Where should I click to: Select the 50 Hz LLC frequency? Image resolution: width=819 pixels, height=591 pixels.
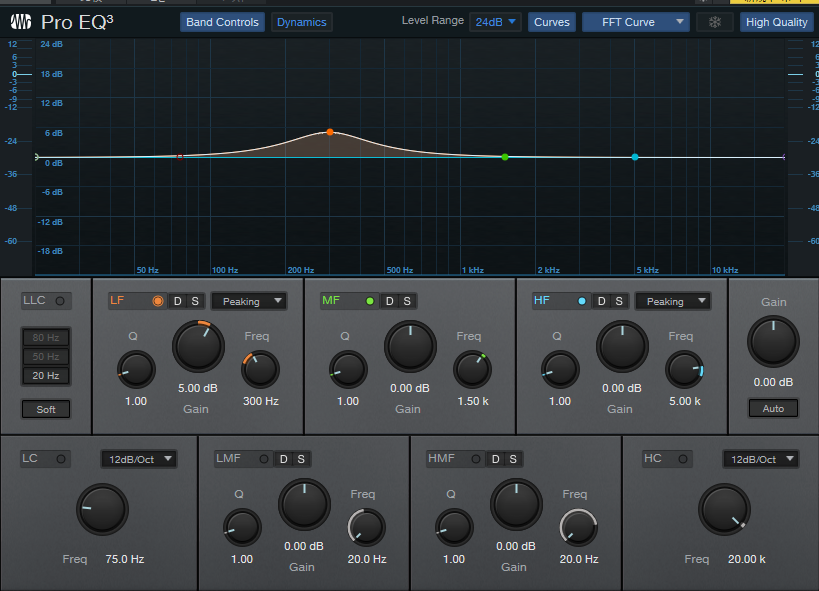(46, 356)
